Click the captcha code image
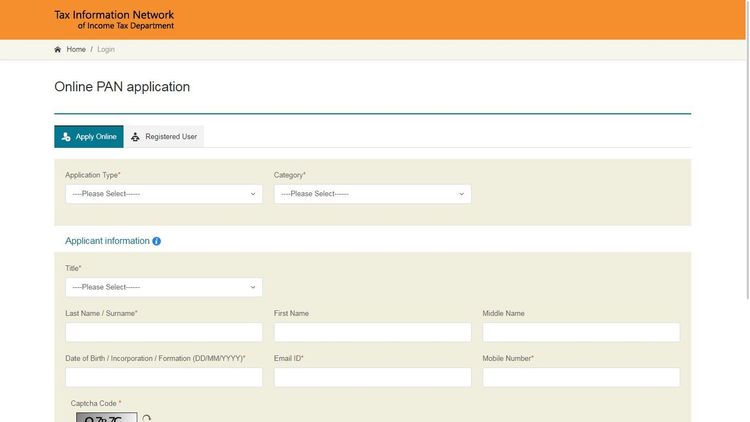This screenshot has height=422, width=750. click(106, 417)
